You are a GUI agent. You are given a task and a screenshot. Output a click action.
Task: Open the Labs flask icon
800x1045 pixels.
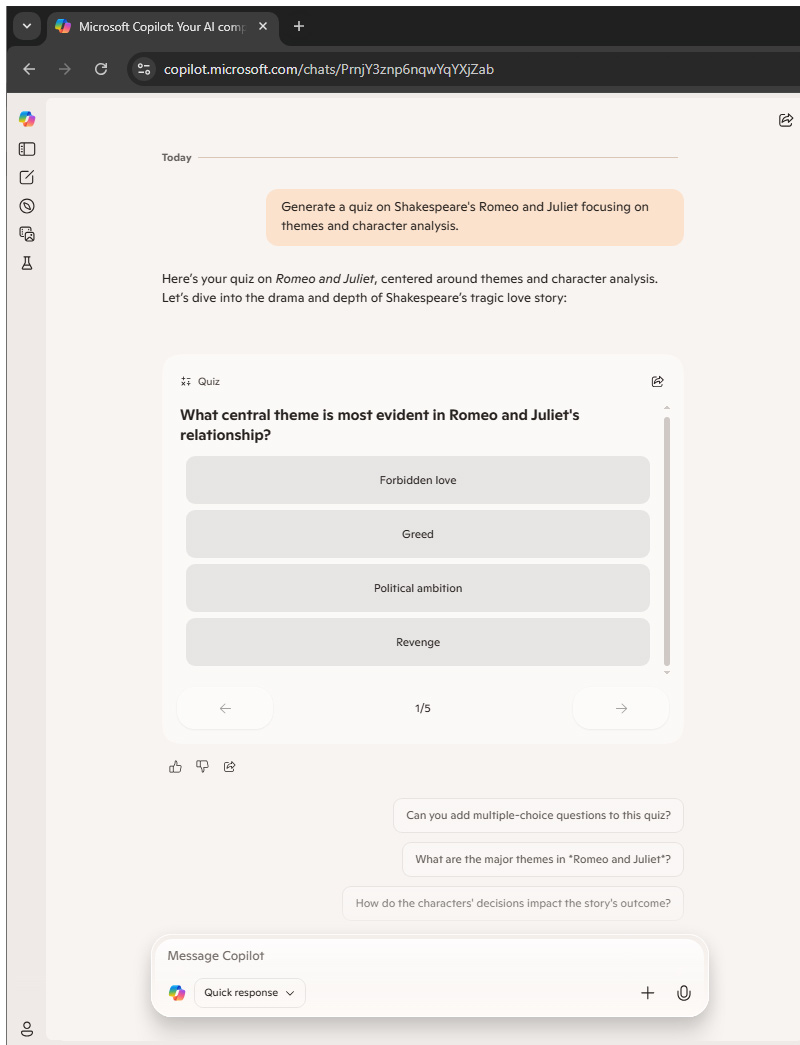(x=27, y=263)
